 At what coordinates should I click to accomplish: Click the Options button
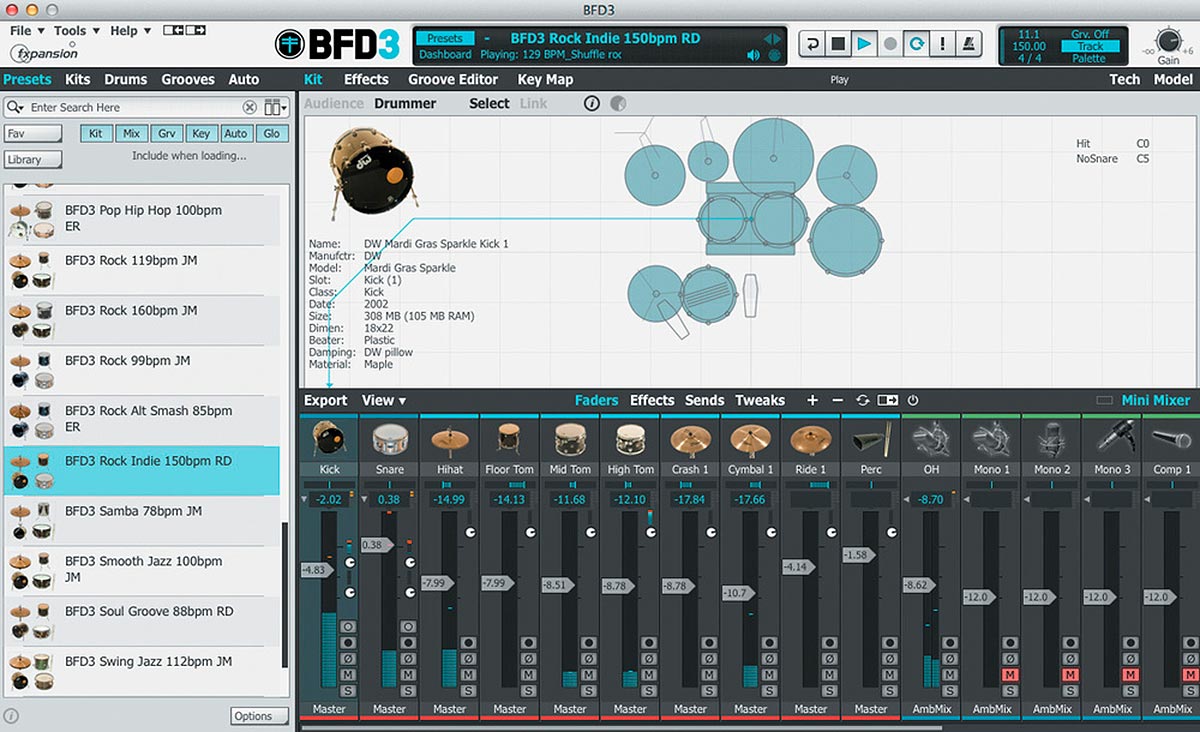(260, 716)
